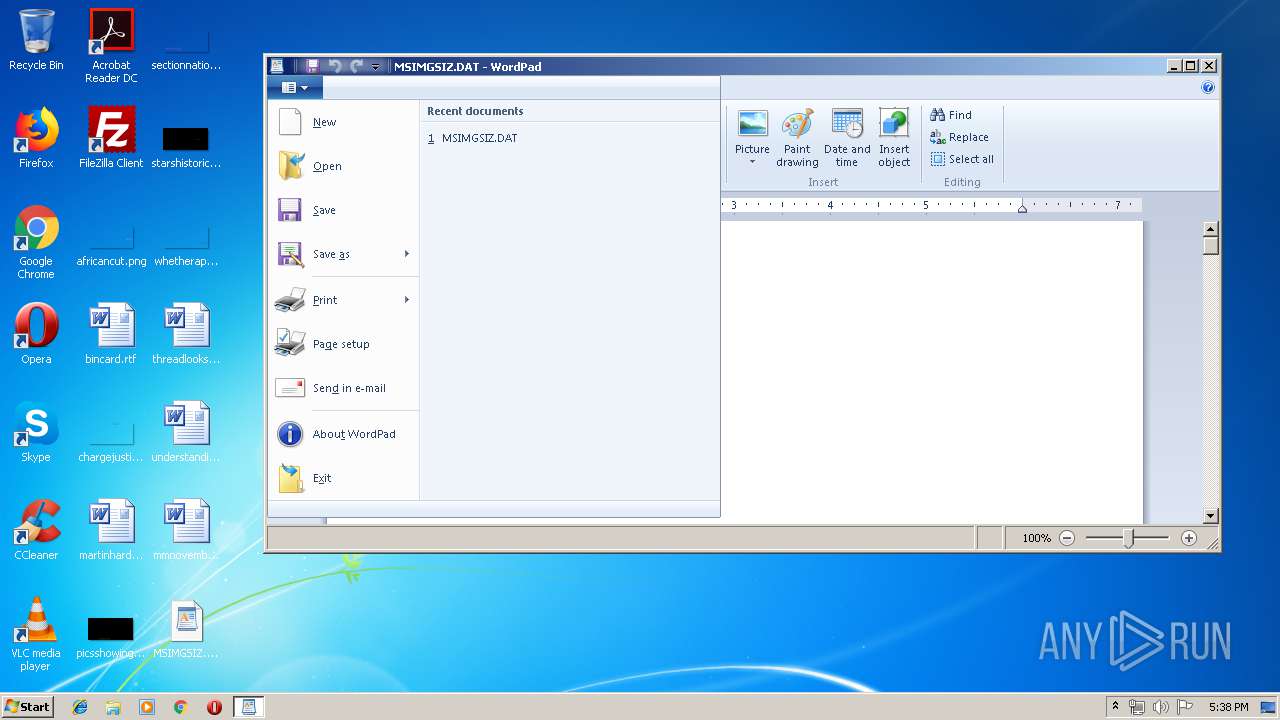This screenshot has width=1280, height=720.
Task: Click Exit in the WordPad menu
Action: pyautogui.click(x=343, y=478)
